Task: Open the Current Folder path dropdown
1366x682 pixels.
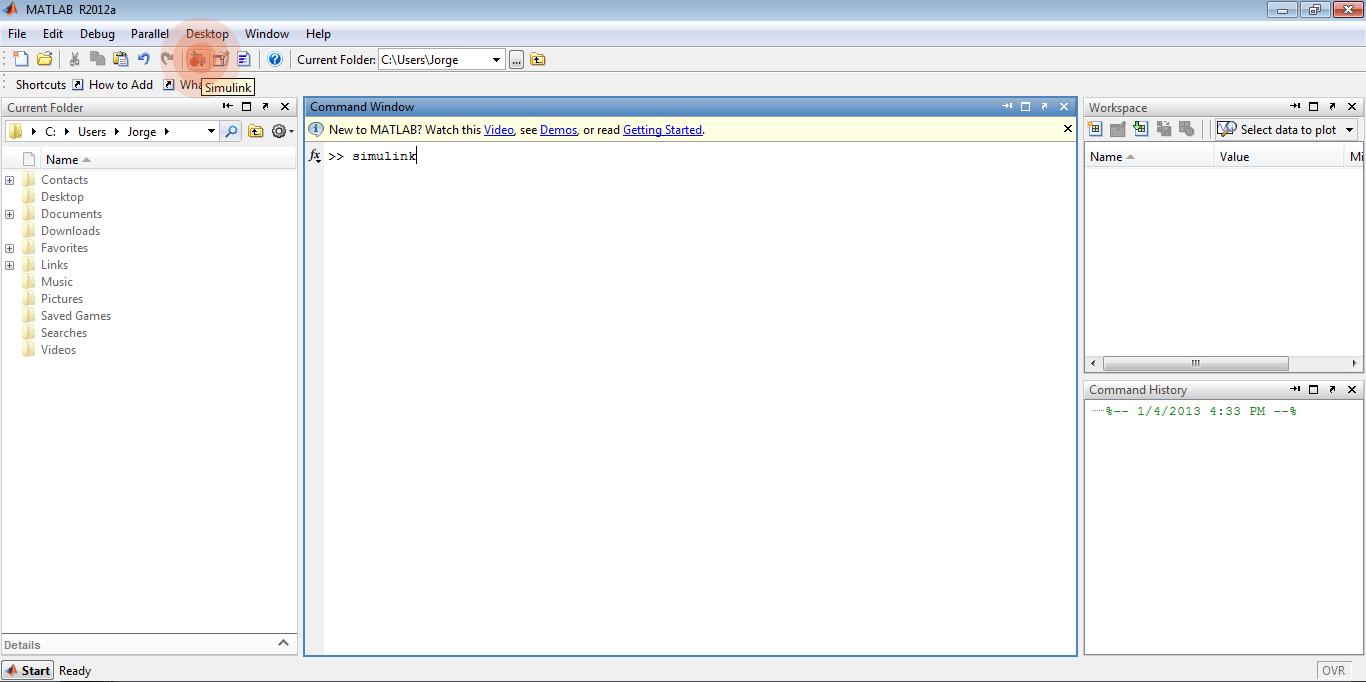Action: pyautogui.click(x=497, y=60)
